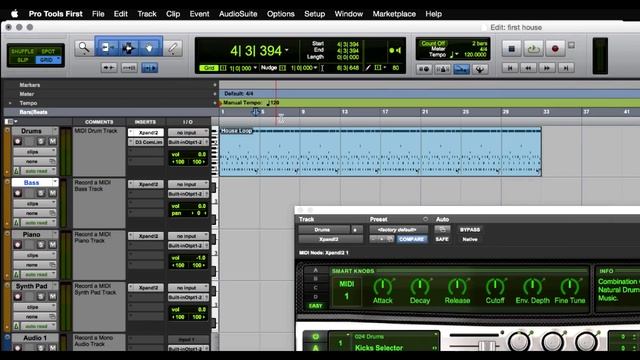640x360 pixels.
Task: Open plugin window Track selector 'Drums'
Action: [324, 230]
